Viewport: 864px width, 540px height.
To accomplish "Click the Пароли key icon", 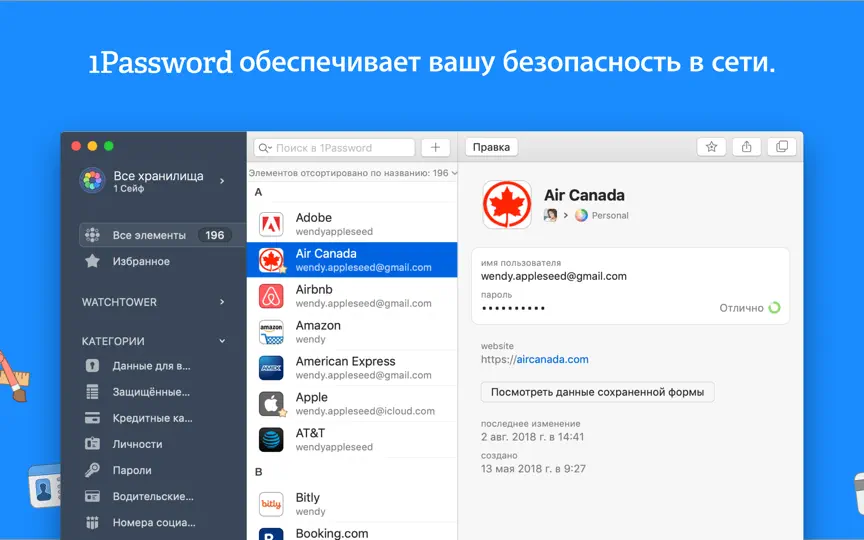I will 93,470.
